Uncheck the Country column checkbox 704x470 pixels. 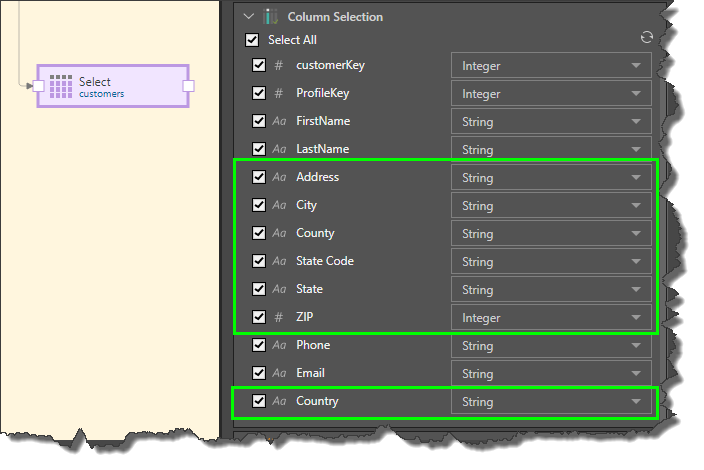[x=259, y=401]
